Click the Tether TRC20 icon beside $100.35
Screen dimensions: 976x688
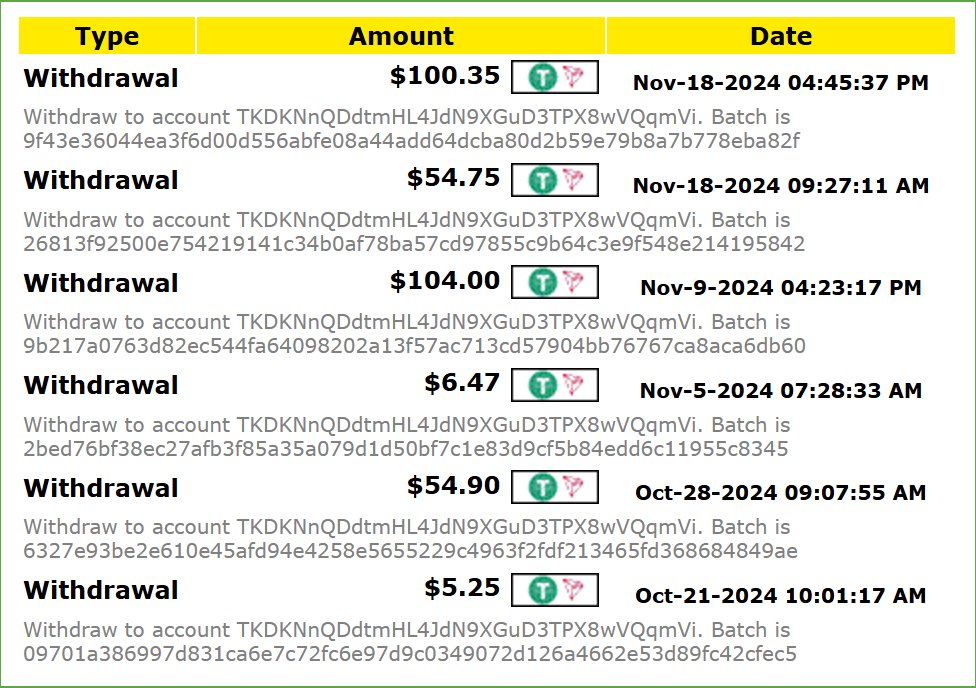pos(555,77)
